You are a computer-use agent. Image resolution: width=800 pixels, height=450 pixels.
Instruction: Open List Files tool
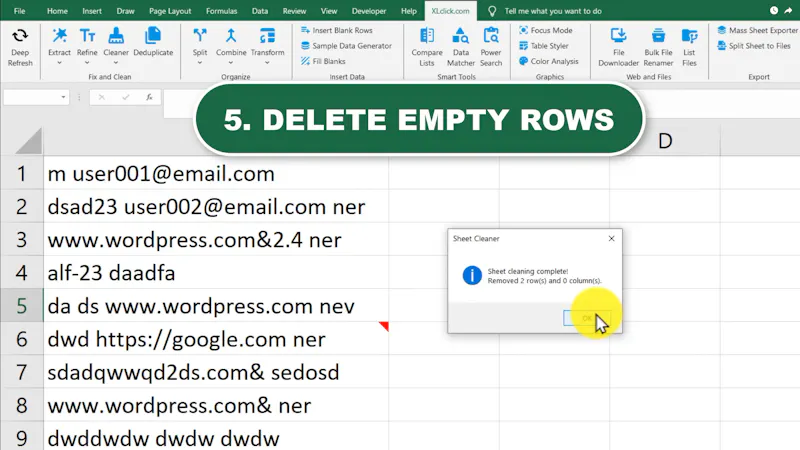pyautogui.click(x=689, y=47)
